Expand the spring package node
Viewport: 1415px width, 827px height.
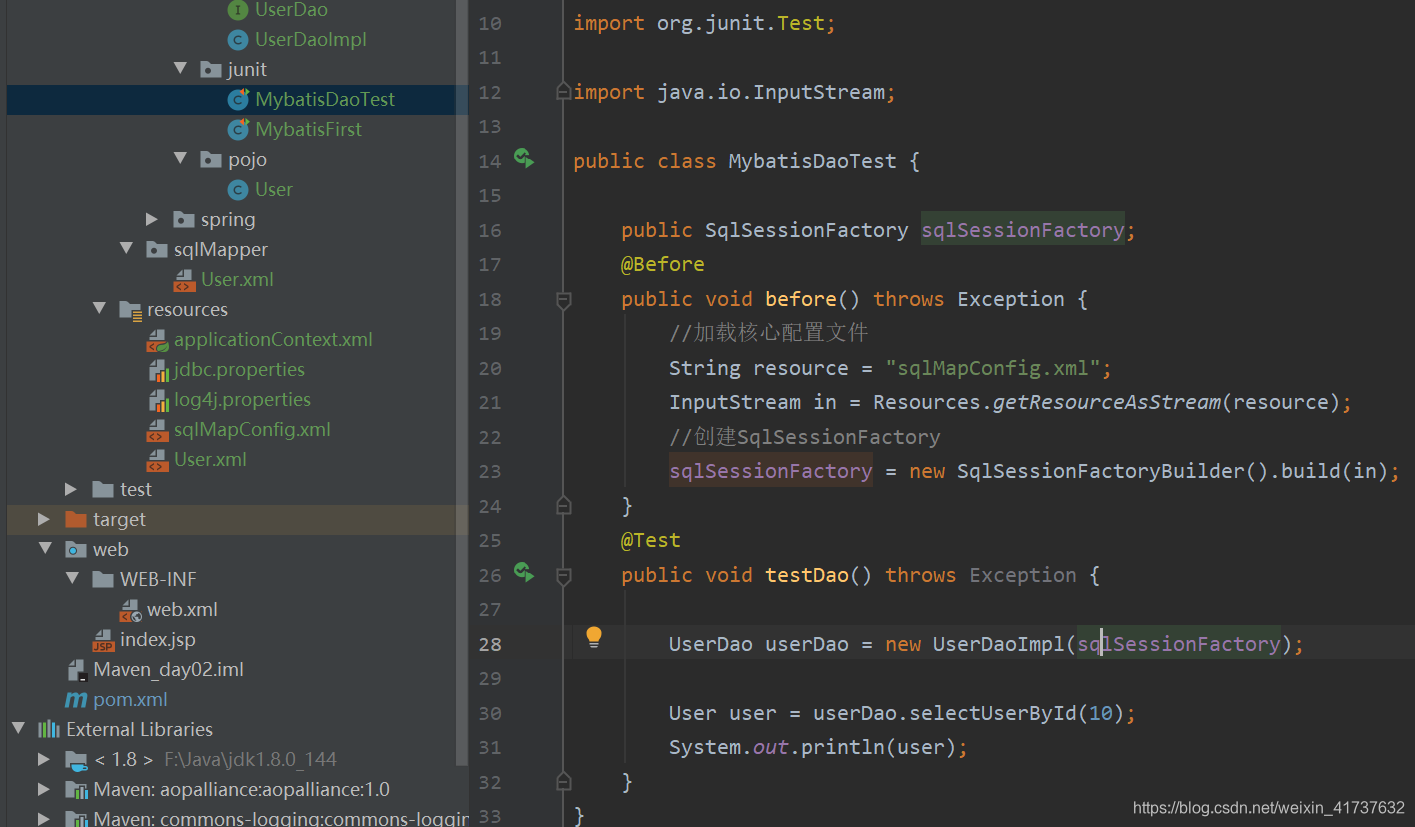coord(152,219)
